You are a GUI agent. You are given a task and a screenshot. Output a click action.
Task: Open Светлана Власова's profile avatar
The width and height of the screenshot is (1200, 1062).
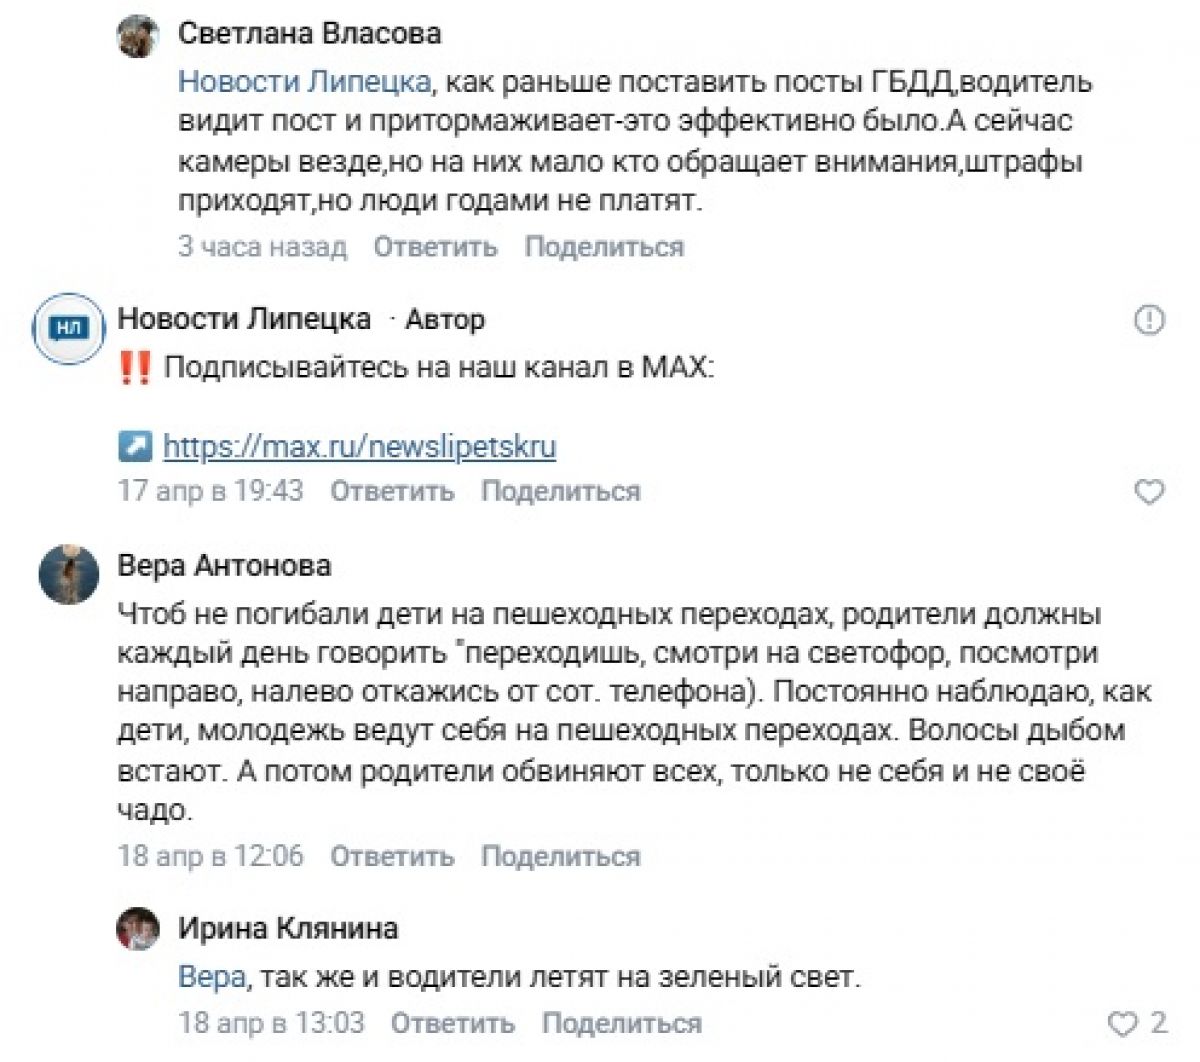click(139, 37)
